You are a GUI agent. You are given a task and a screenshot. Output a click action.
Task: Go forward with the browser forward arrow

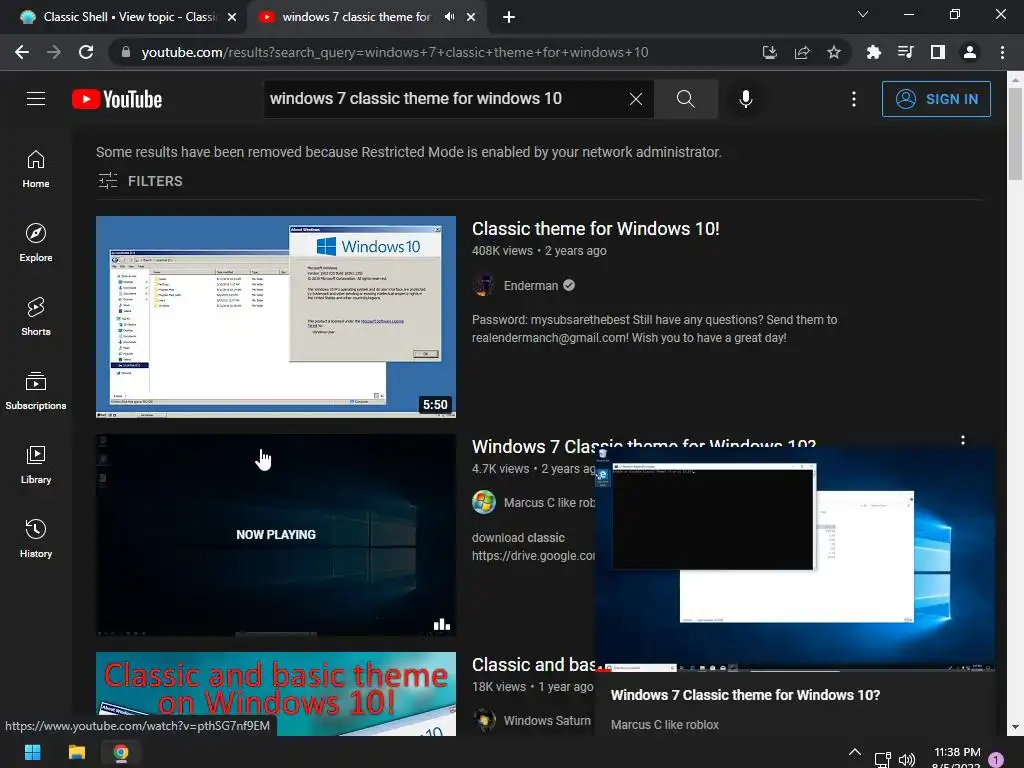(x=54, y=52)
